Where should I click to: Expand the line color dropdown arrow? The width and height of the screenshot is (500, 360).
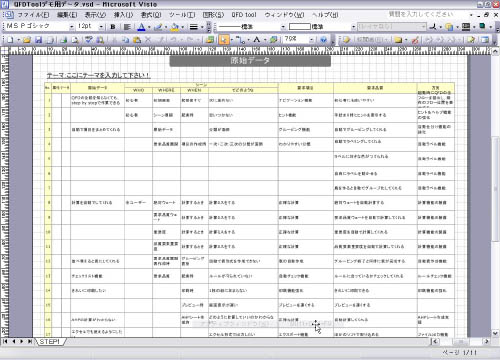click(166, 27)
